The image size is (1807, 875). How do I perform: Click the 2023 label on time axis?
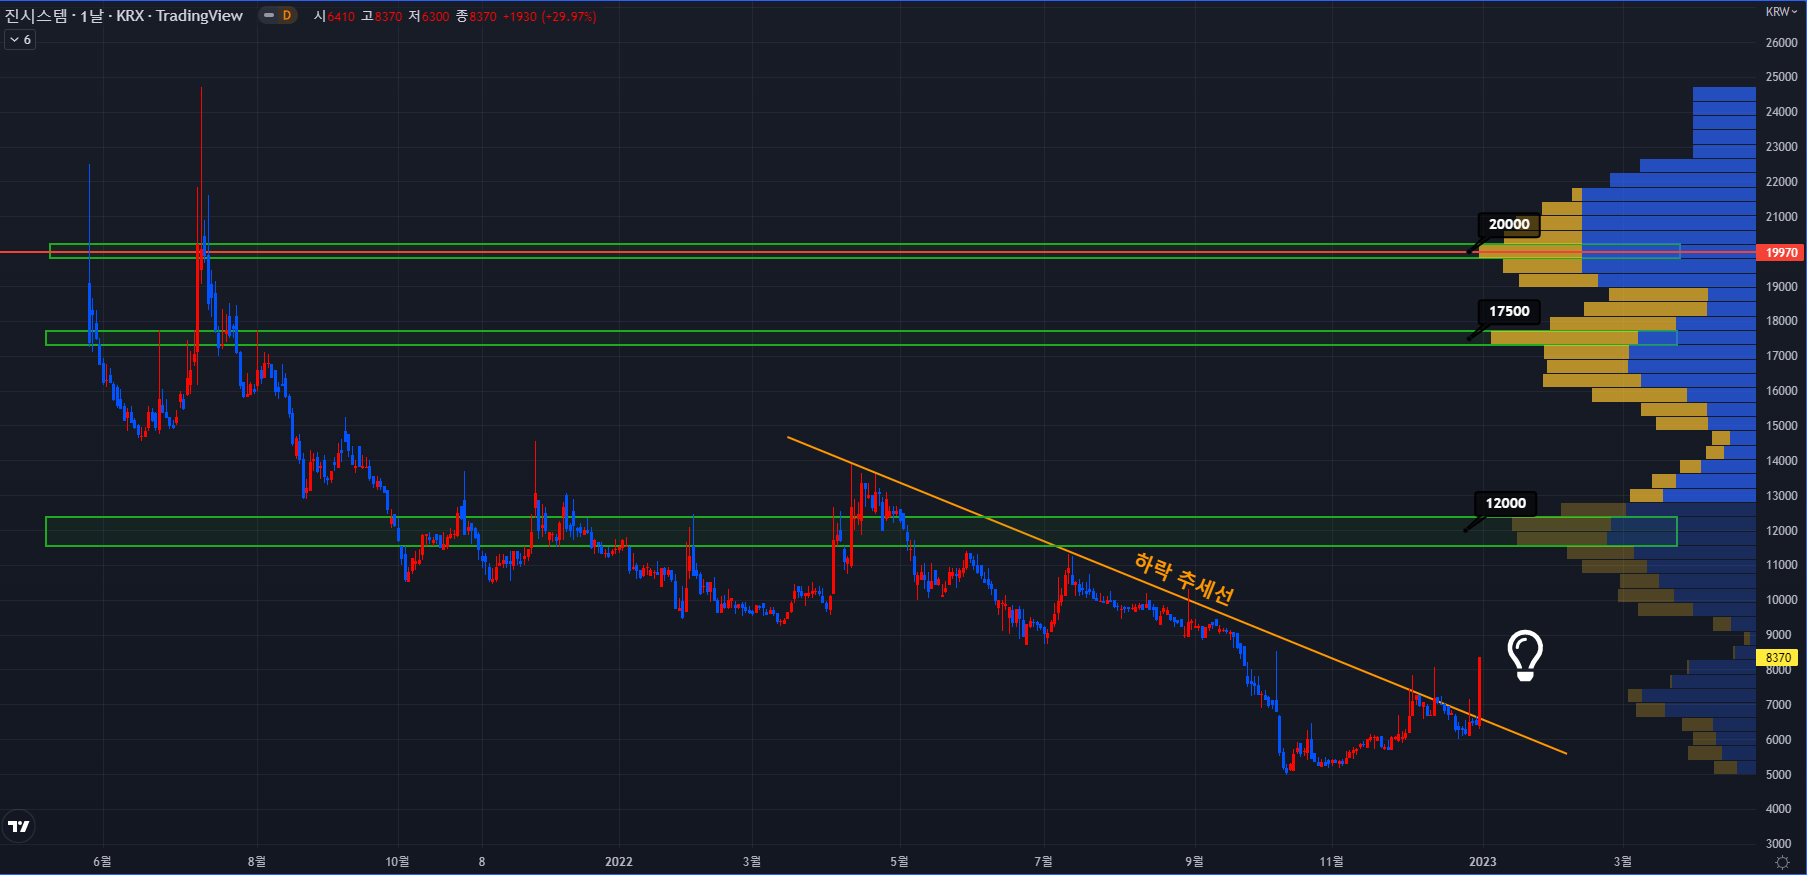1482,861
